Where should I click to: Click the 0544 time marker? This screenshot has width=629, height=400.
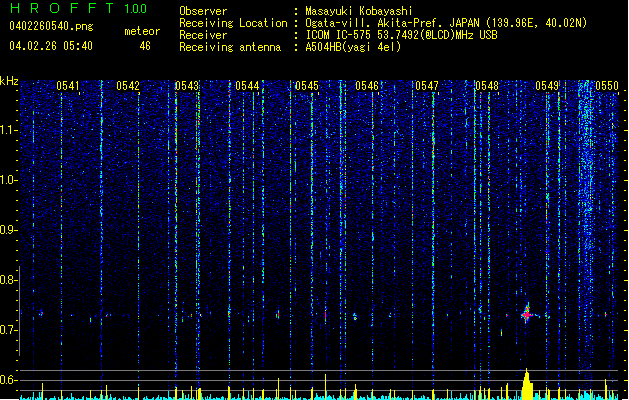click(247, 86)
